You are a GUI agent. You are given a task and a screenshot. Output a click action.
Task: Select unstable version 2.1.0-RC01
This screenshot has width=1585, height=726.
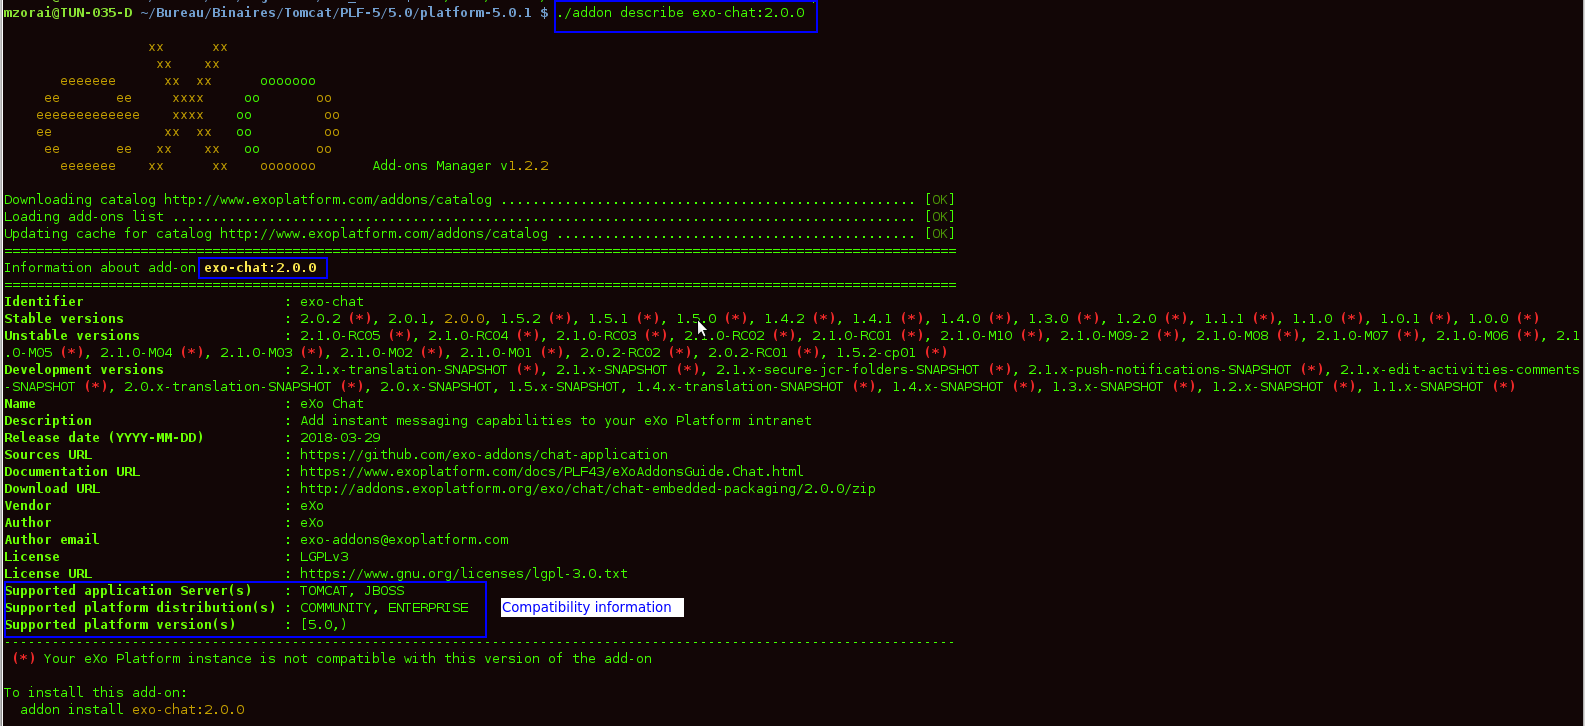tap(852, 335)
